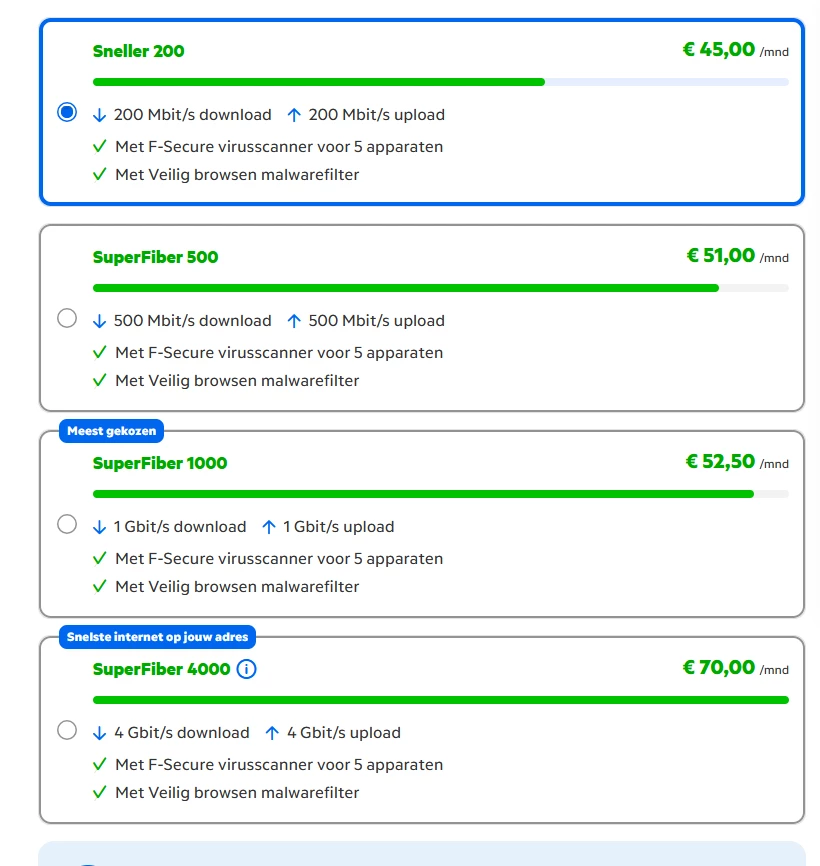Screen dimensions: 820x866
Task: Pick the SuperFiber 4000 radio button
Action: 67,730
